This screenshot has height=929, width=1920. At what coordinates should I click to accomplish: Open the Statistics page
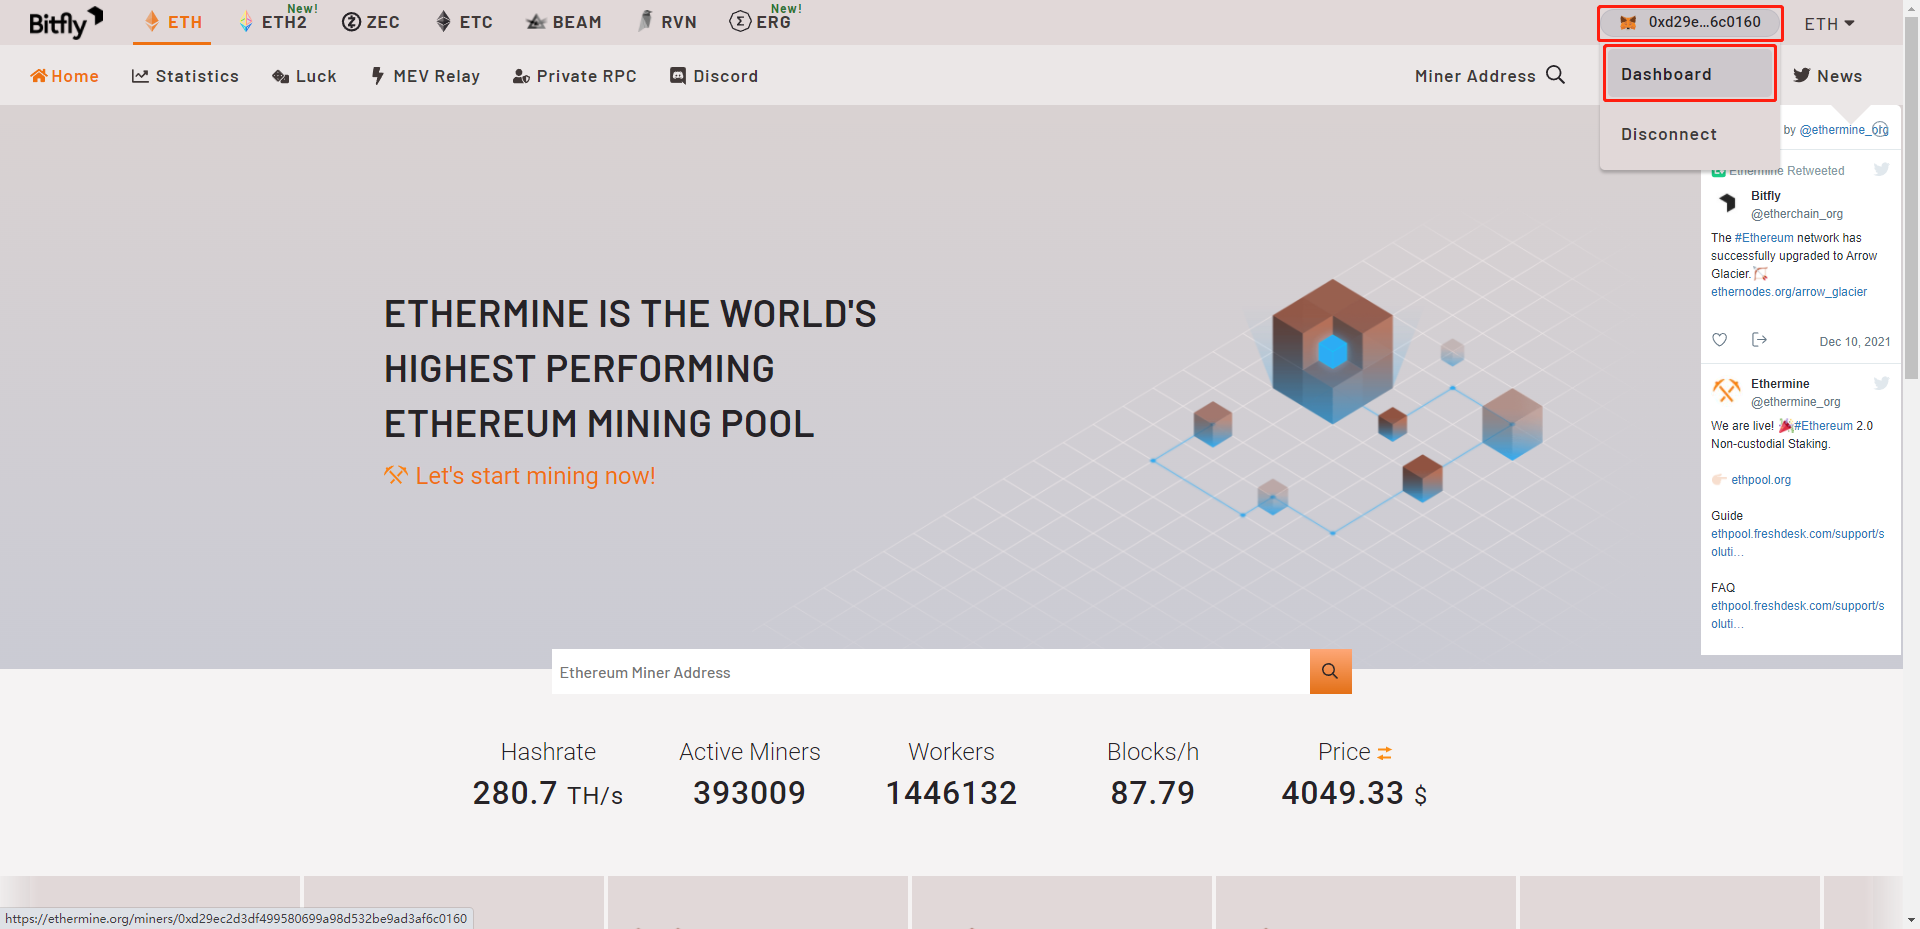(186, 76)
